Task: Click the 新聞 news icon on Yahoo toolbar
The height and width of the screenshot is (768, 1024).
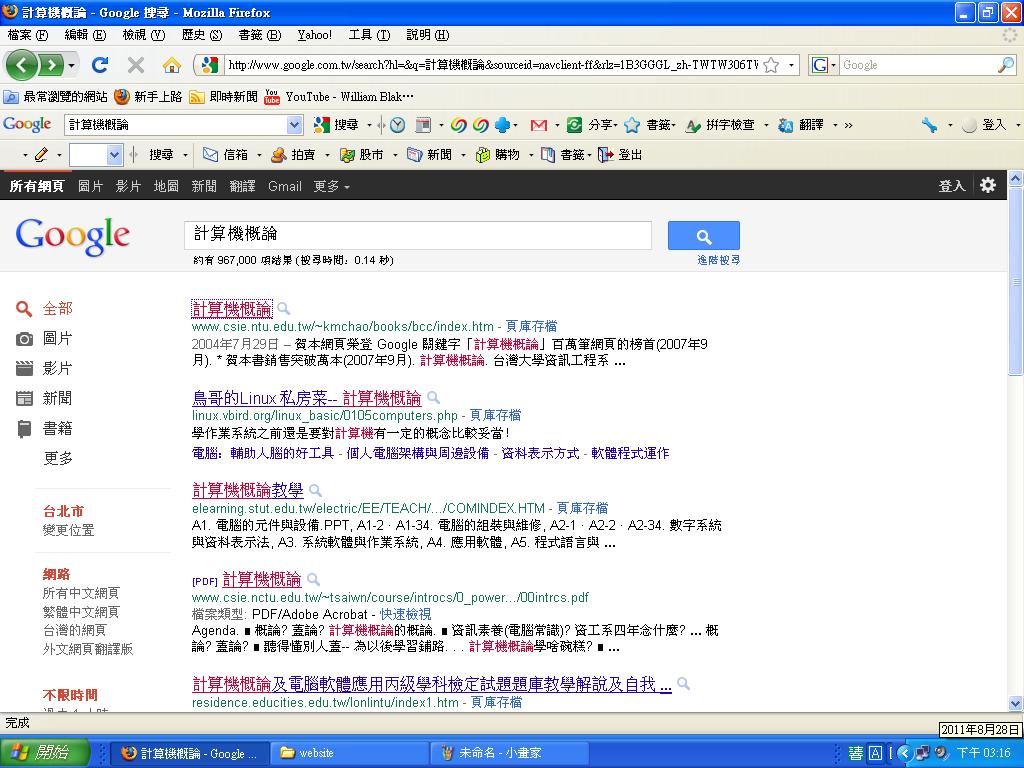Action: tap(414, 155)
